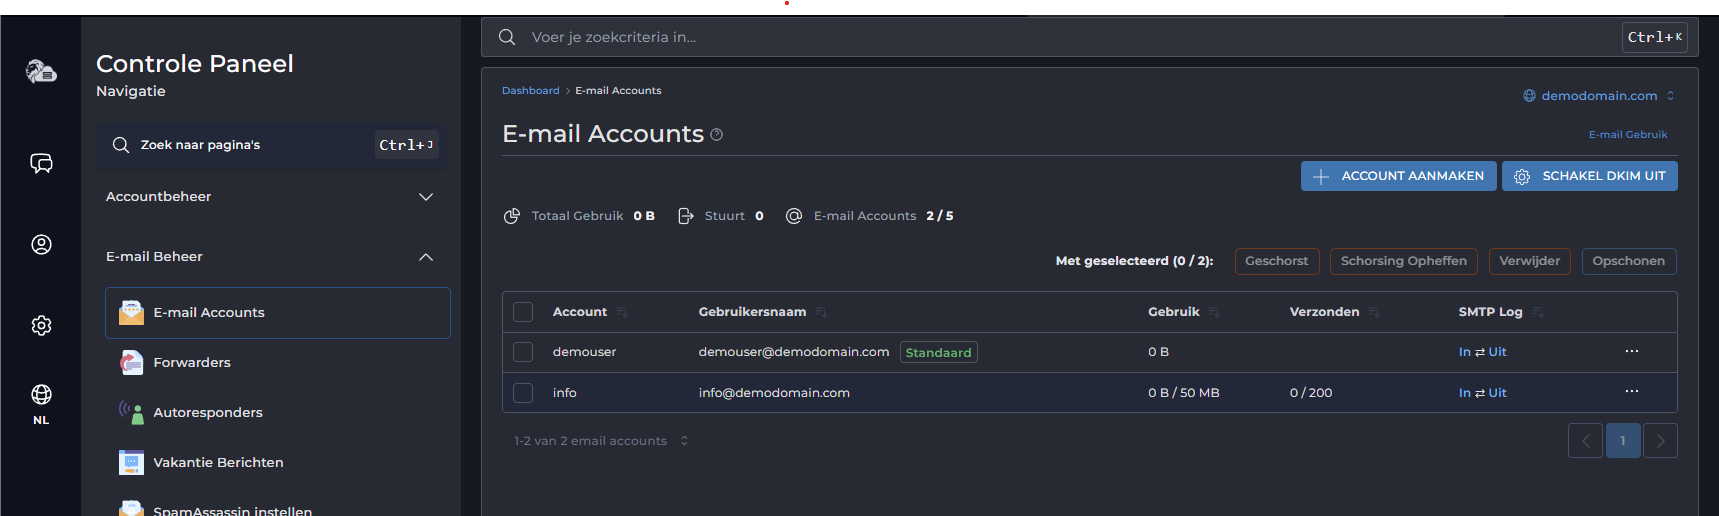The width and height of the screenshot is (1719, 516).
Task: Click the E-mail Accounts envelope icon
Action: point(131,312)
